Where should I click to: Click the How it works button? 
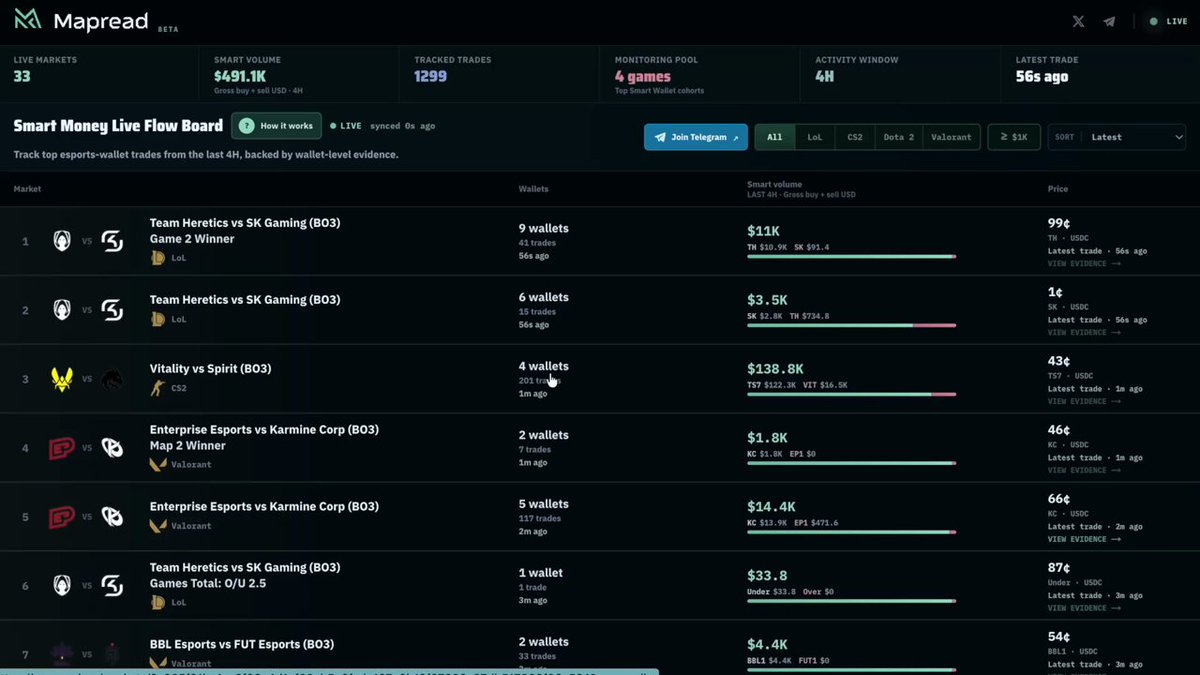pos(276,126)
